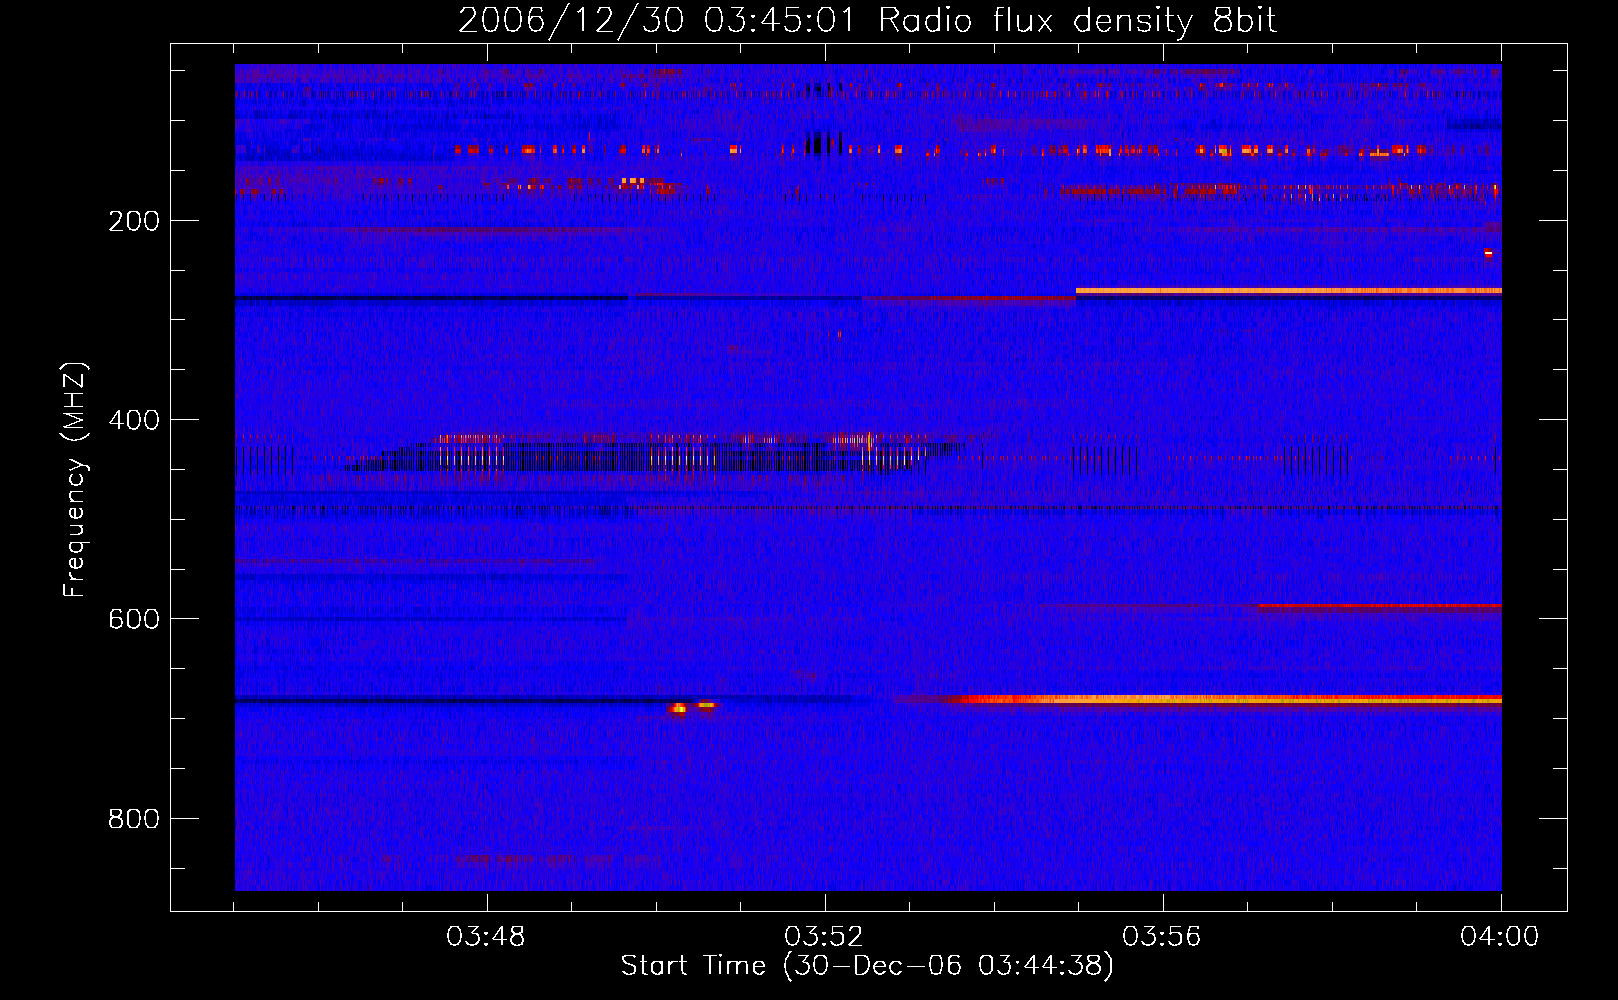Click the 04:00 time tick label

coord(1500,937)
